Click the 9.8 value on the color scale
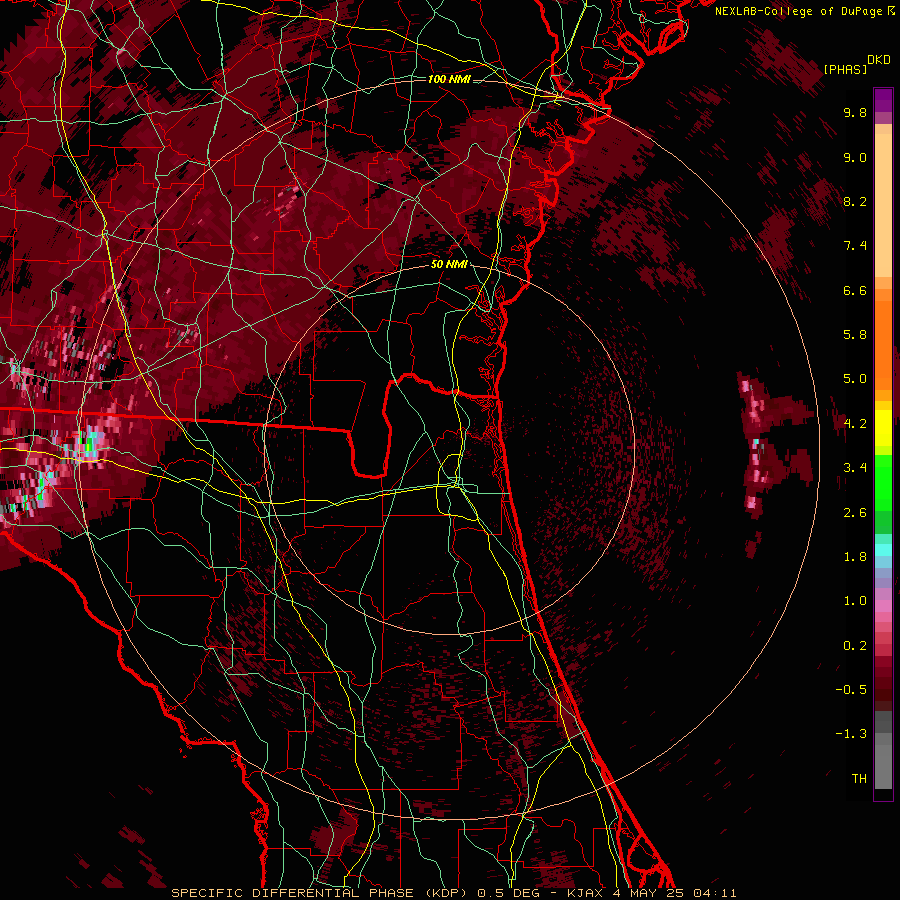The height and width of the screenshot is (900, 900). coord(855,112)
